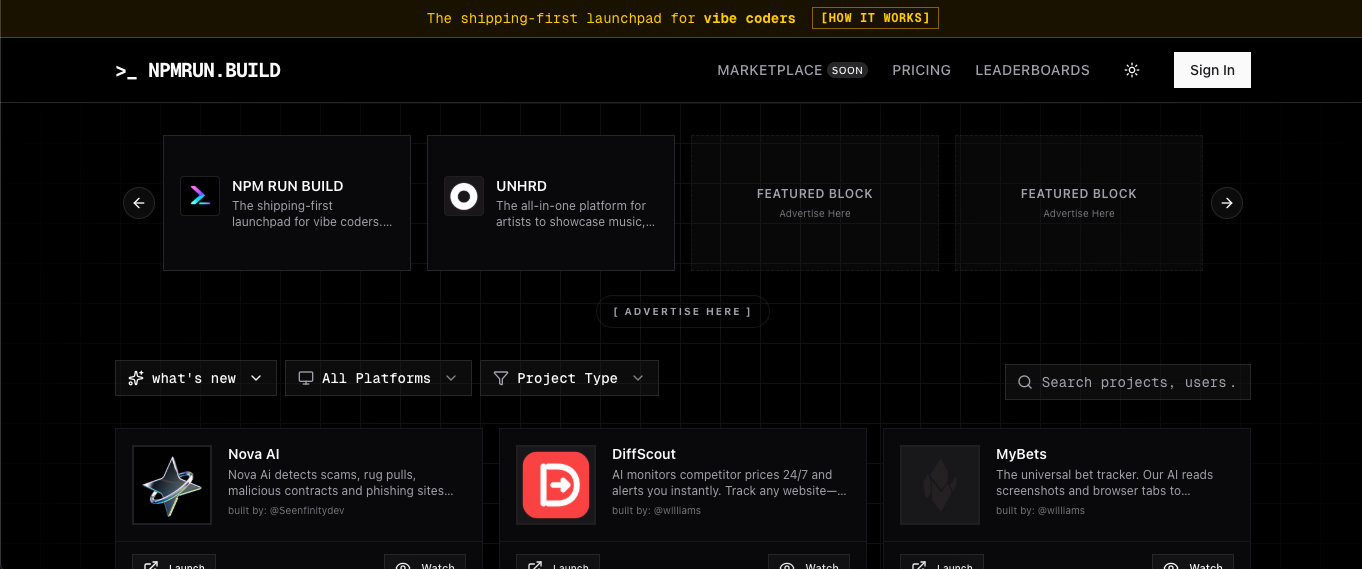Screen dimensions: 1362x569
Task: Go to the Pricing page
Action: pos(921,70)
